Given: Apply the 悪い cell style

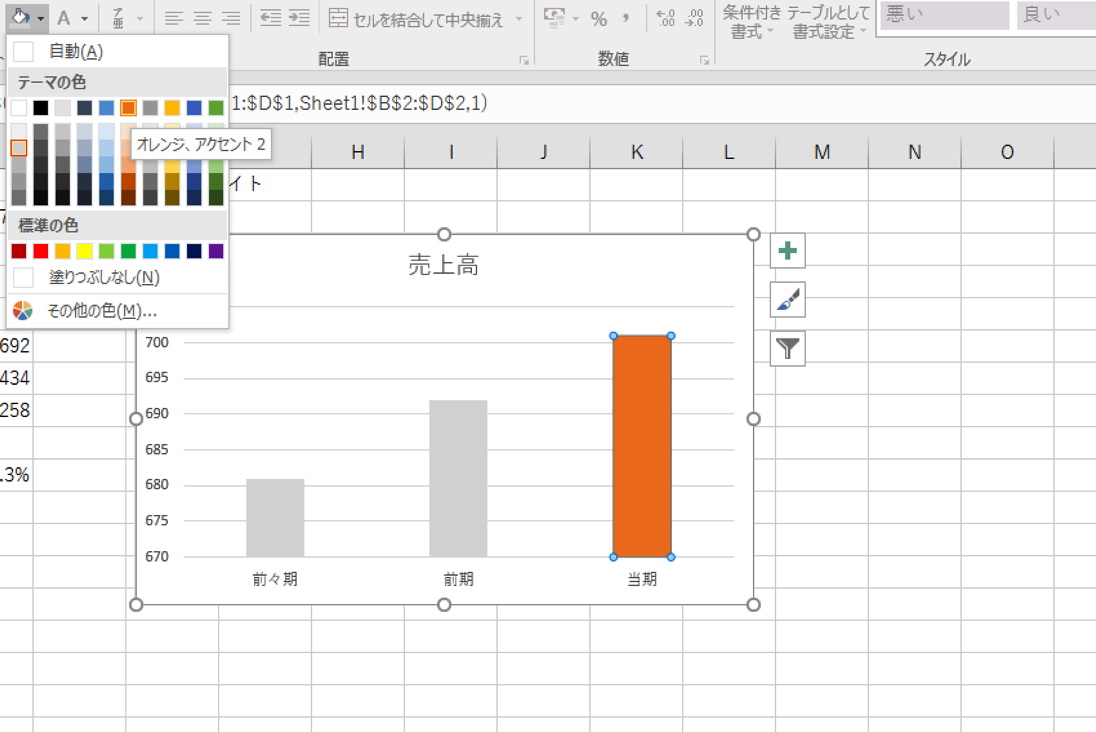Looking at the screenshot, I should click(x=944, y=15).
